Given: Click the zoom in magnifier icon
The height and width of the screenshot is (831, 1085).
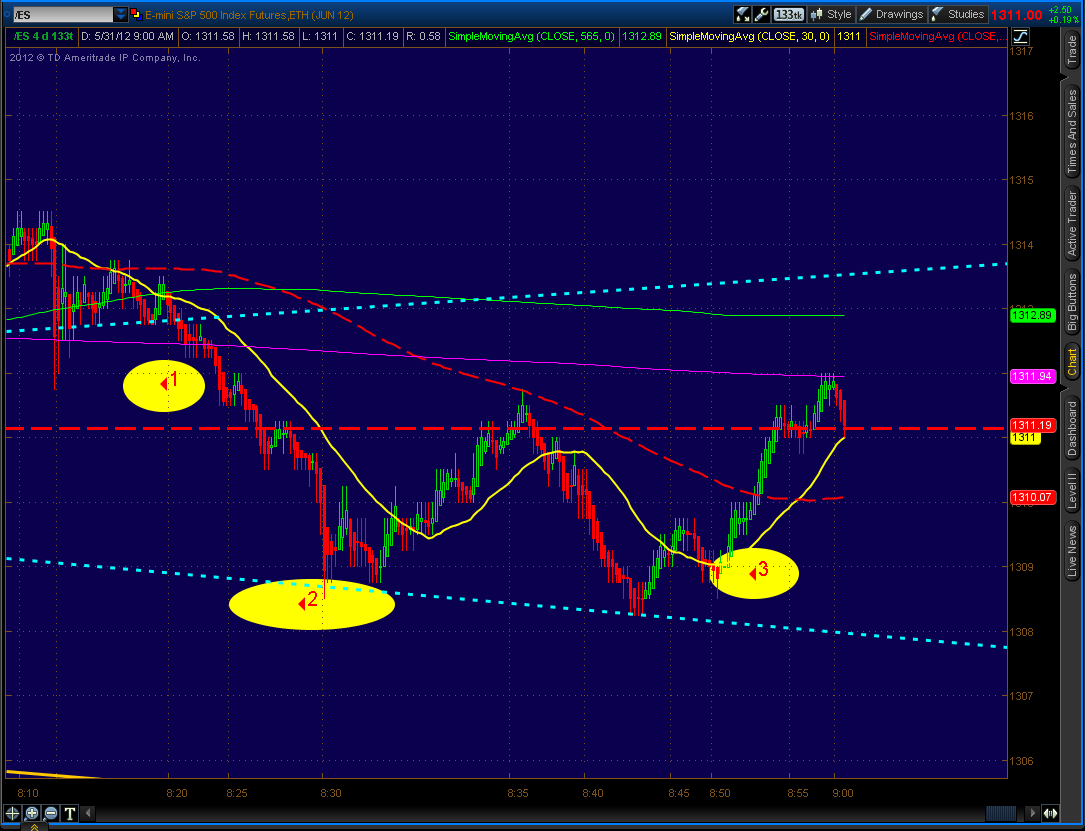Looking at the screenshot, I should click(x=32, y=813).
